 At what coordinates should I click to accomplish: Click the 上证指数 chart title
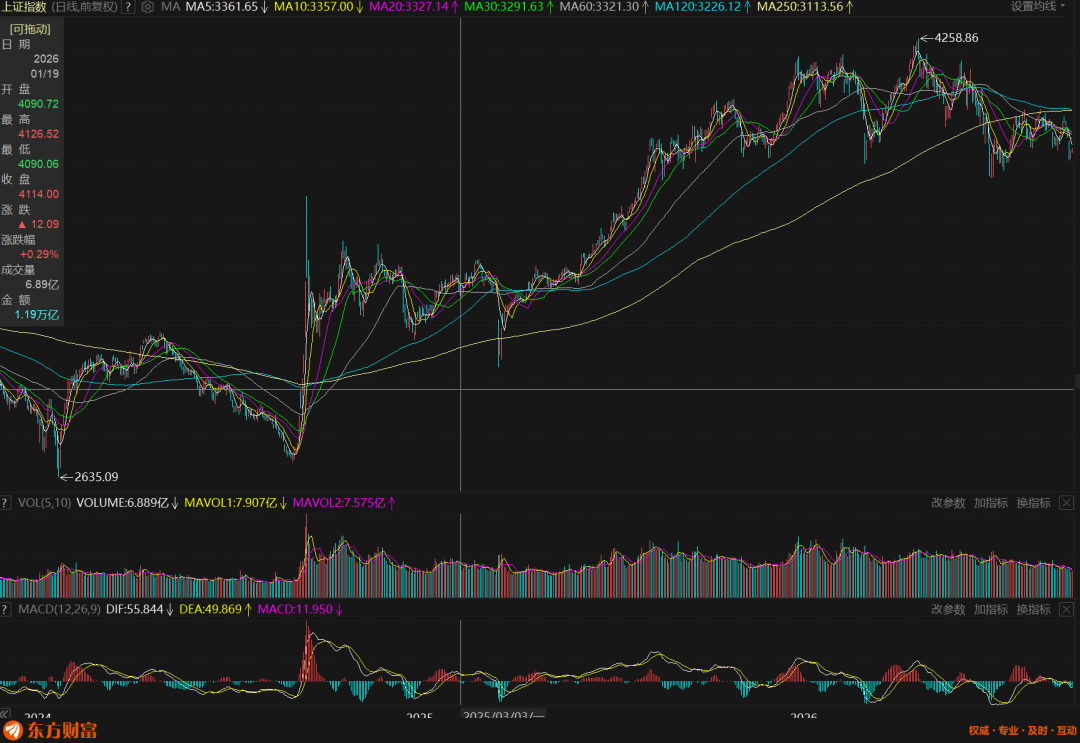(24, 7)
